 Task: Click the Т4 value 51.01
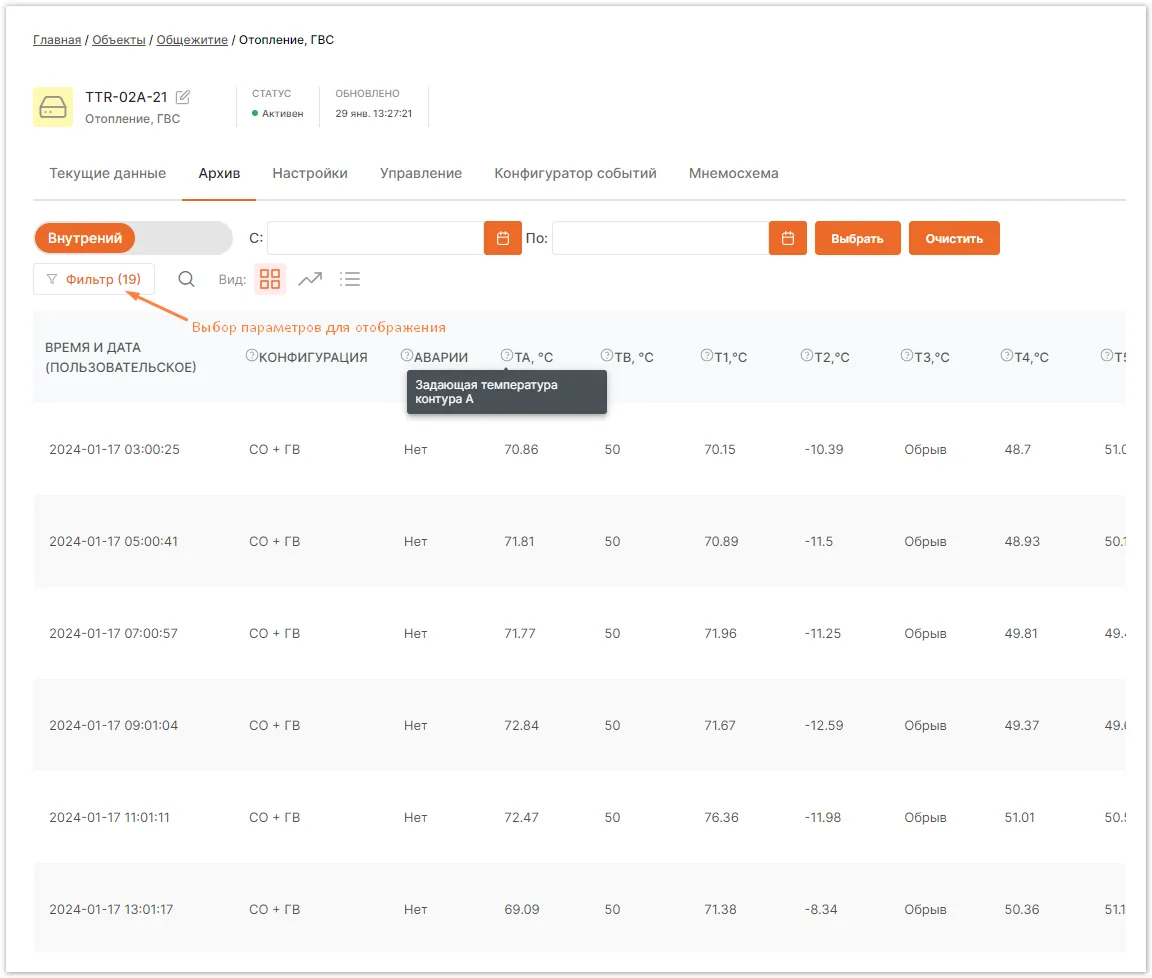click(1019, 817)
